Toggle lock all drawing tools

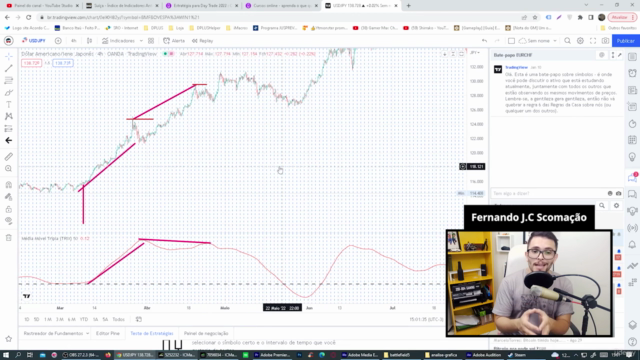pos(9,209)
